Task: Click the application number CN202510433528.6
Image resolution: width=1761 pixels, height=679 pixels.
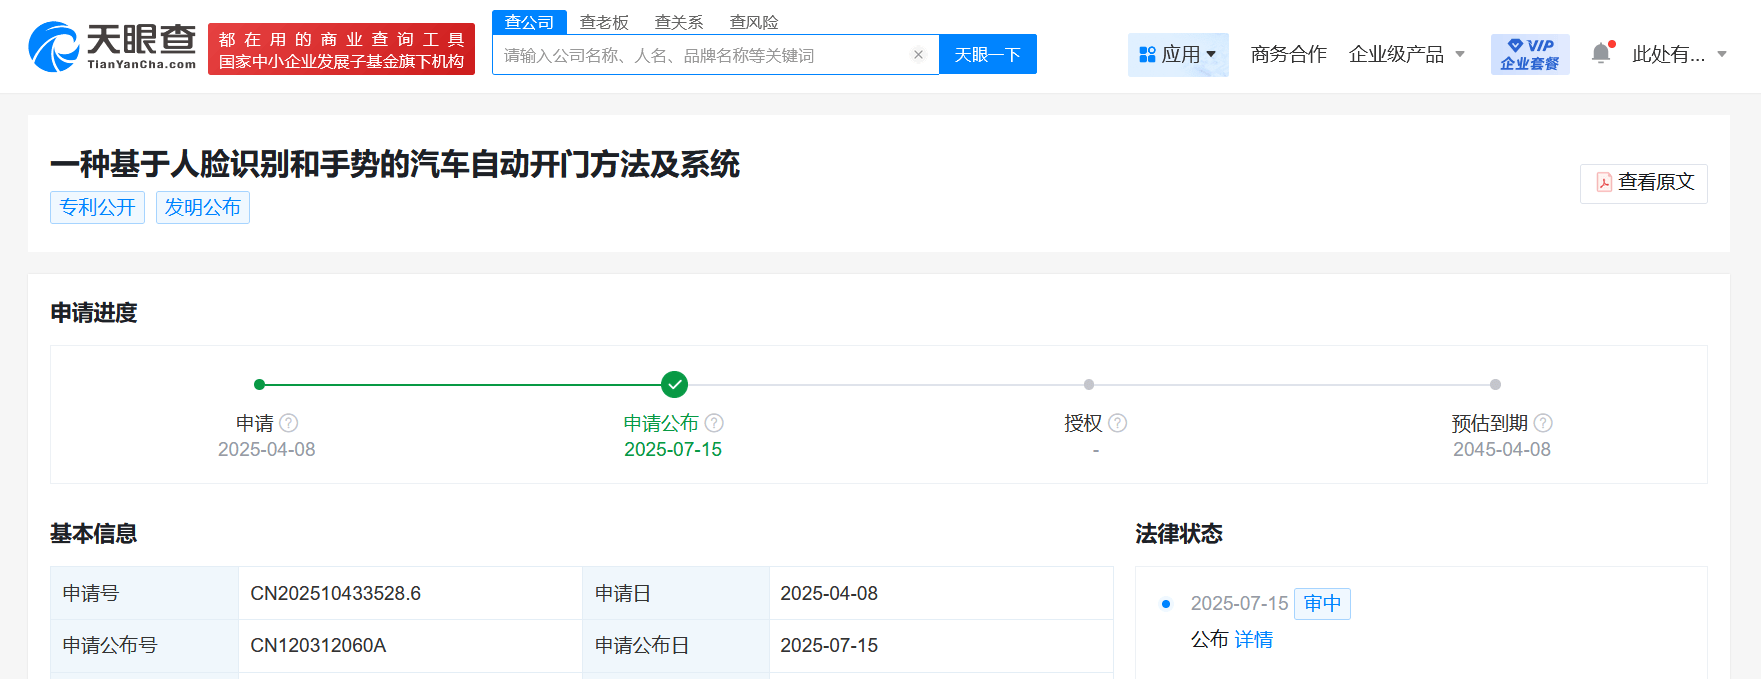Action: click(x=336, y=593)
